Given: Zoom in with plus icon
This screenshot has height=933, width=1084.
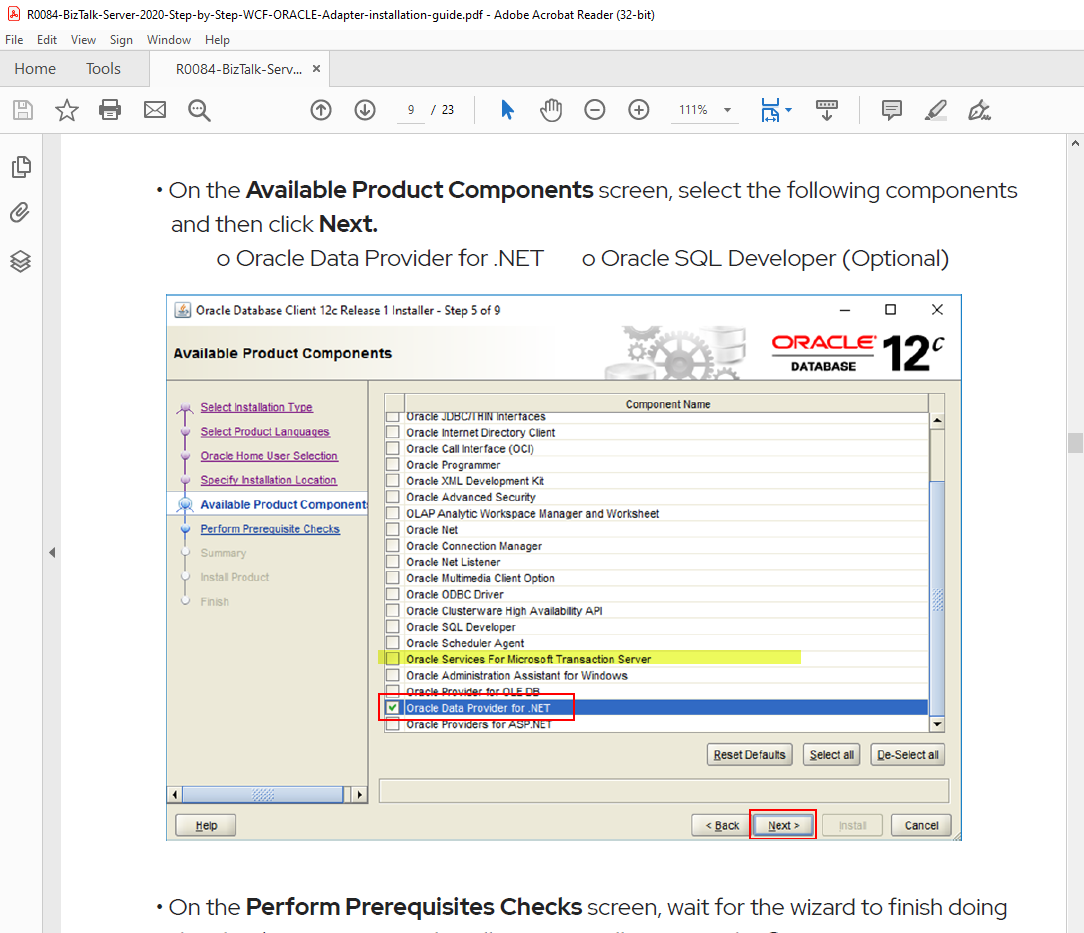Looking at the screenshot, I should pyautogui.click(x=639, y=110).
